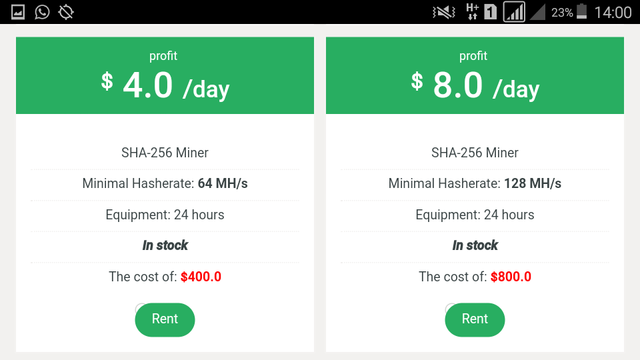Viewport: 640px width, 360px height.
Task: Select the 128 MH/s hashrate text
Action: [533, 184]
